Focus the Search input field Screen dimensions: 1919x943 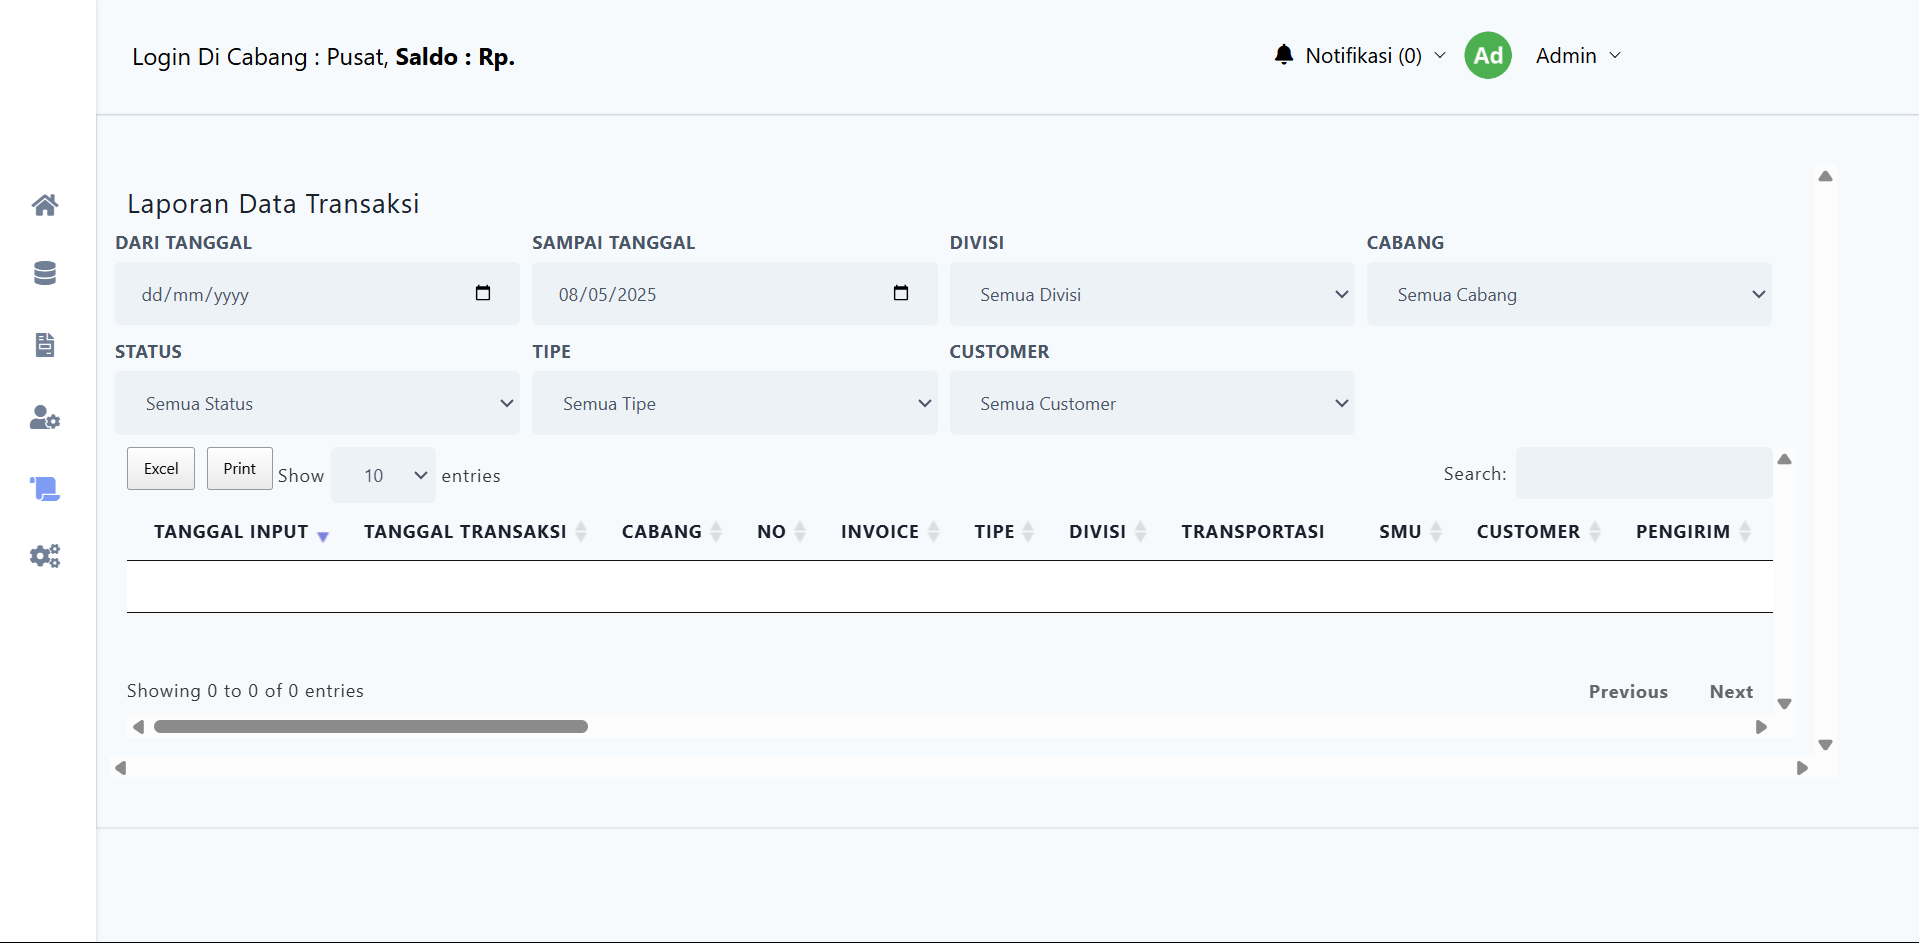pos(1643,473)
